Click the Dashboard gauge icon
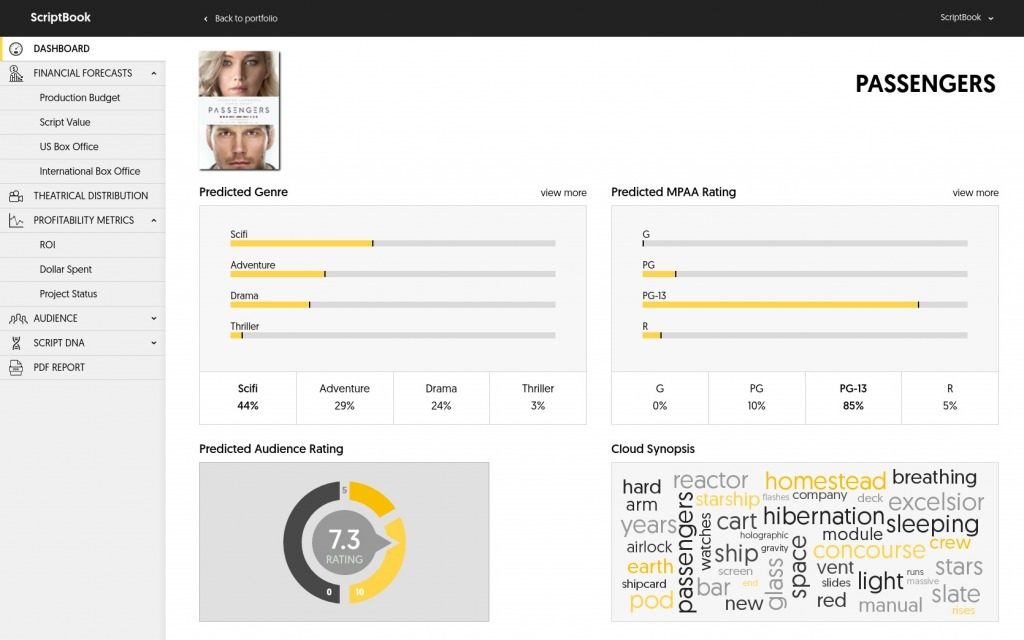The image size is (1024, 640). pyautogui.click(x=16, y=49)
